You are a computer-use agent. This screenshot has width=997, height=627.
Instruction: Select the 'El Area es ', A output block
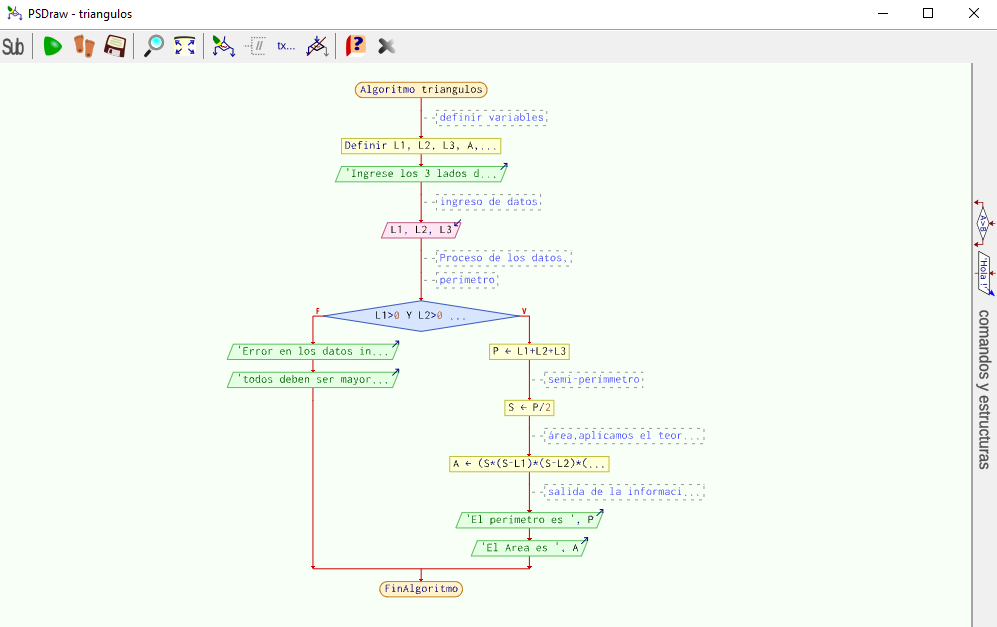[529, 548]
